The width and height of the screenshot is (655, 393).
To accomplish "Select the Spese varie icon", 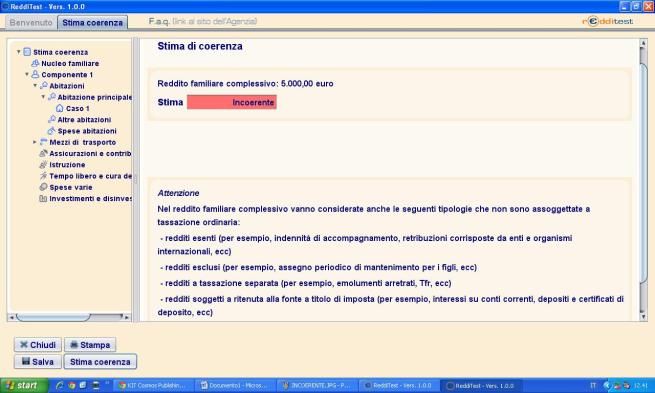I will click(x=43, y=187).
